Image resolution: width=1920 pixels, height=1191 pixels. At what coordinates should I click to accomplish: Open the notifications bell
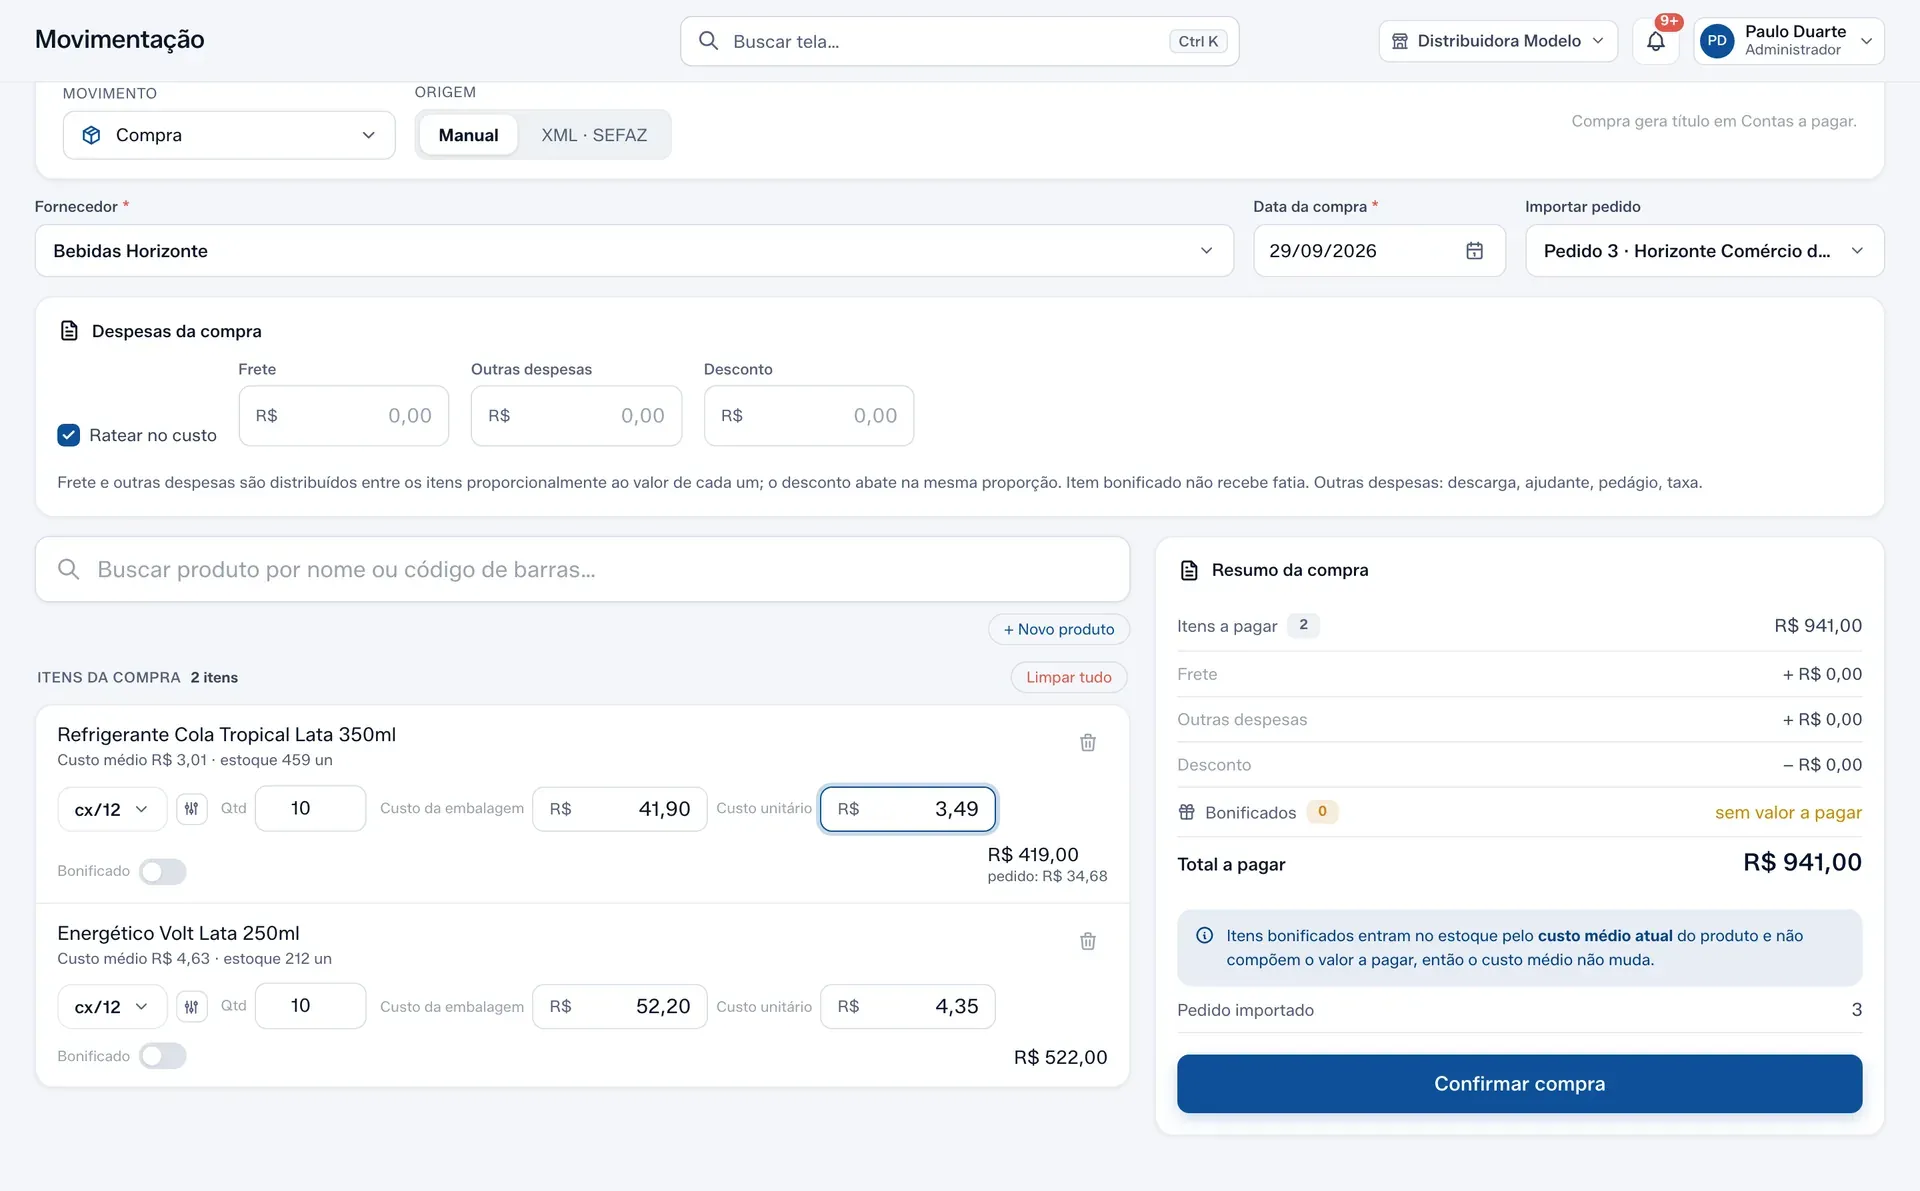pos(1656,41)
